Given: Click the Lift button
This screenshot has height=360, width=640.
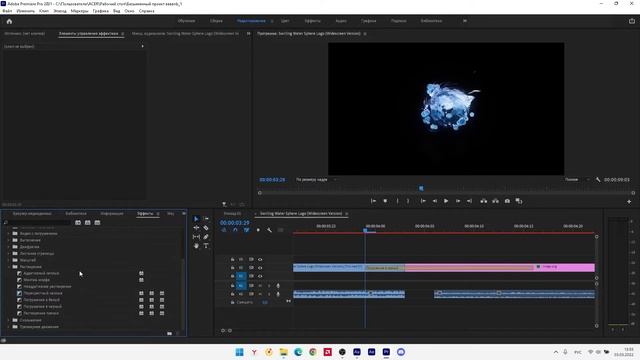Looking at the screenshot, I should pyautogui.click(x=484, y=201).
